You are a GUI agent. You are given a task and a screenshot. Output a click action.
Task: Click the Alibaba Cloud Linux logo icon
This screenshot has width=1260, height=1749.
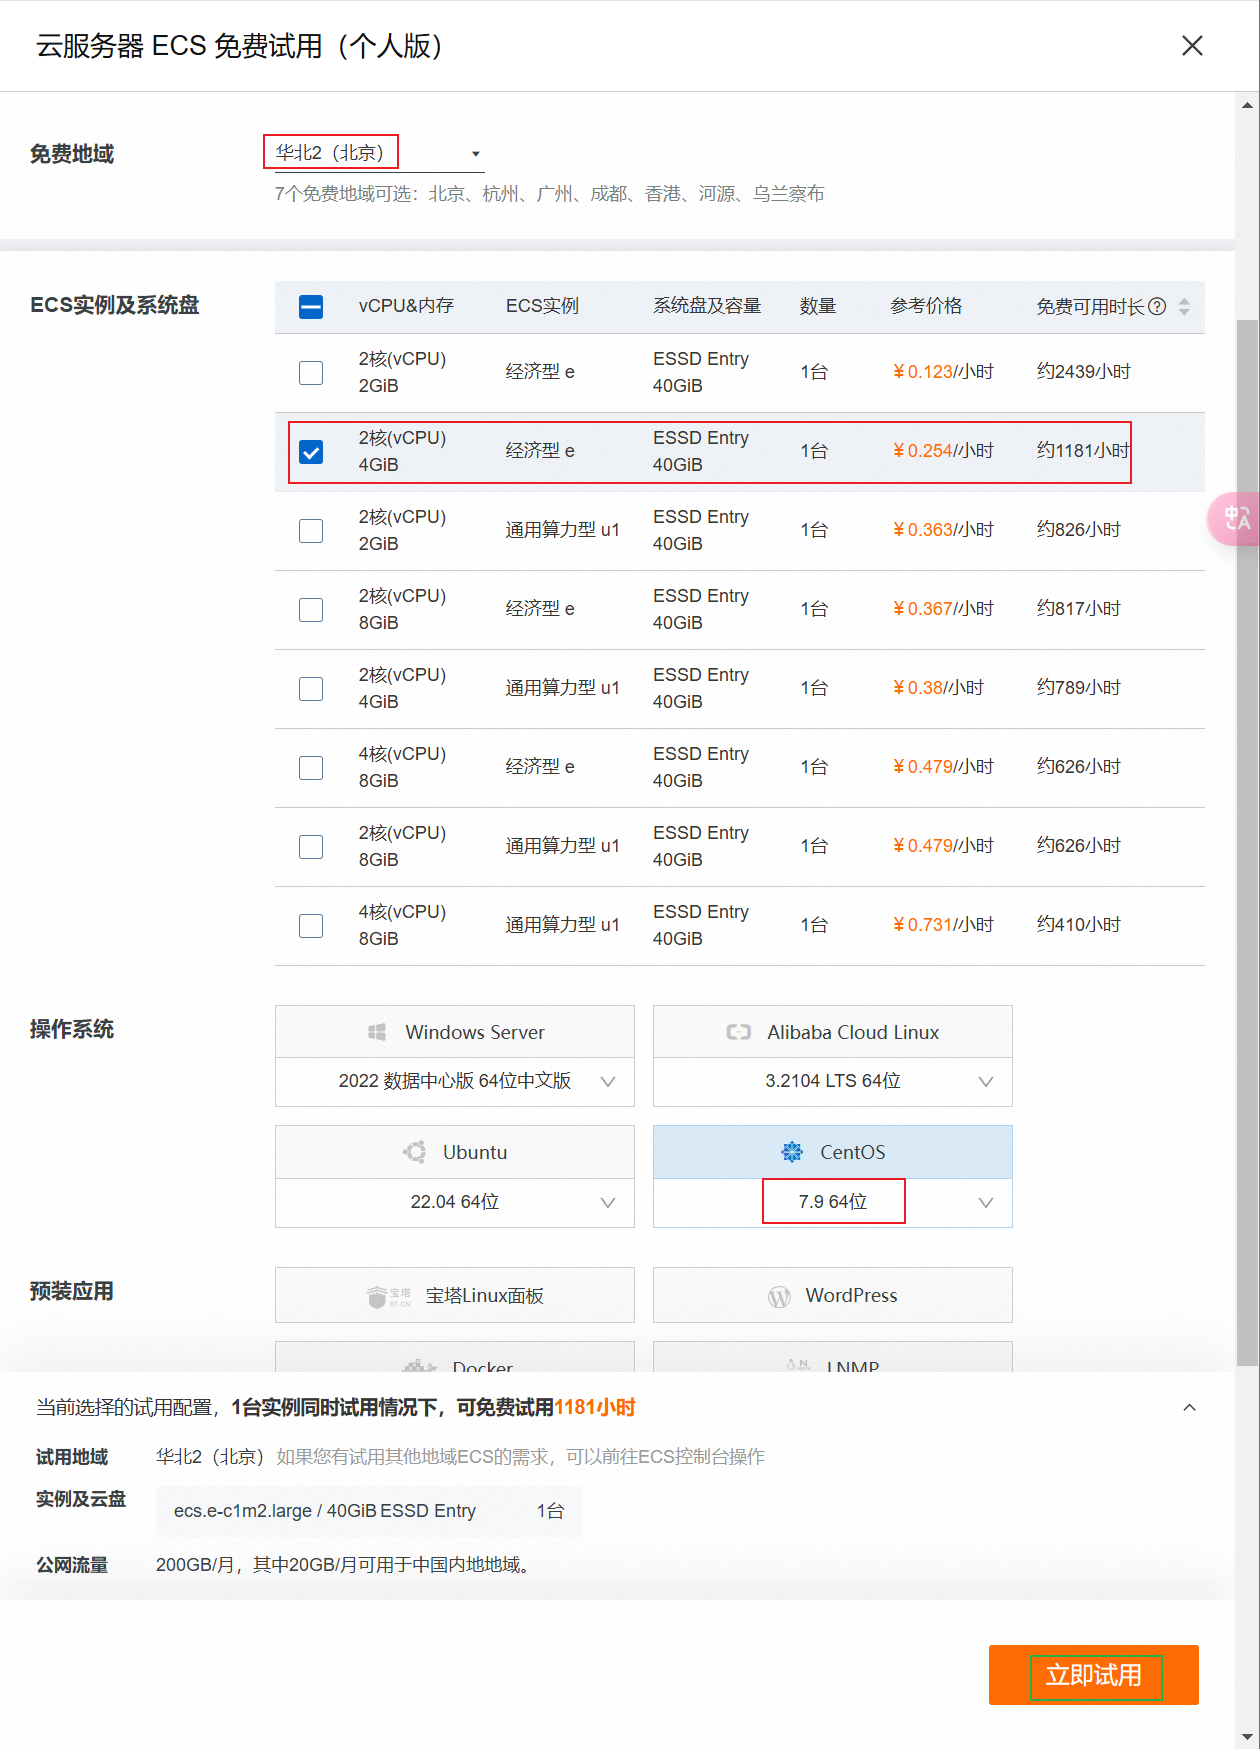[739, 1032]
